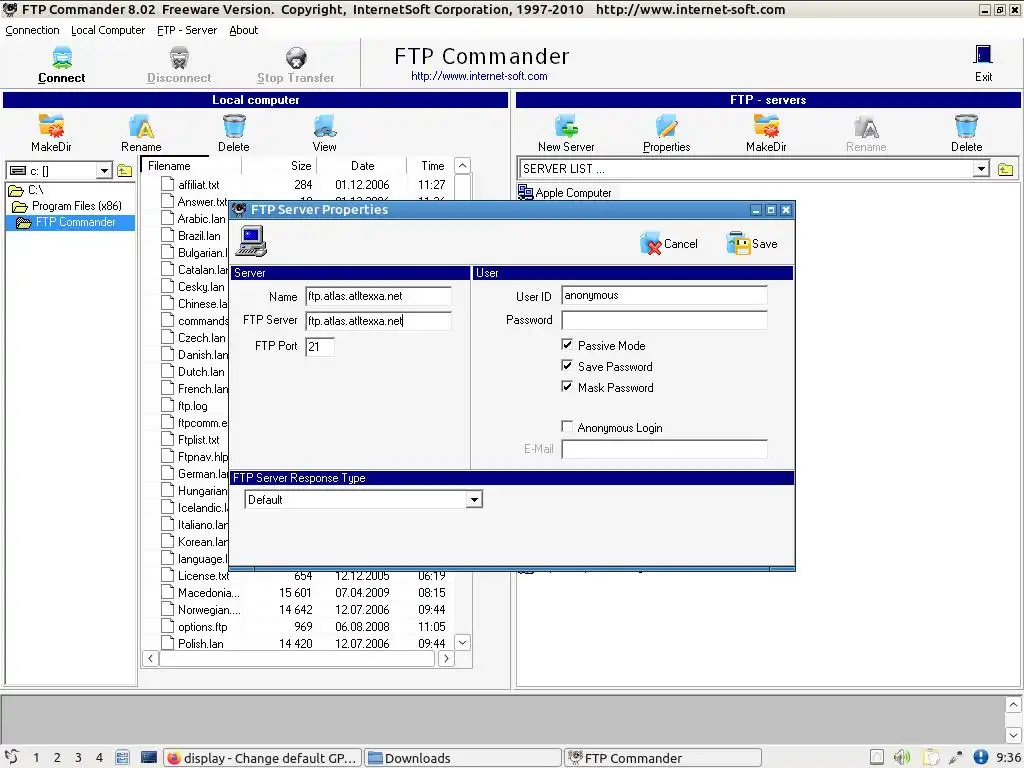The width and height of the screenshot is (1024, 768).
Task: Open the local drive c: dropdown
Action: [x=104, y=171]
